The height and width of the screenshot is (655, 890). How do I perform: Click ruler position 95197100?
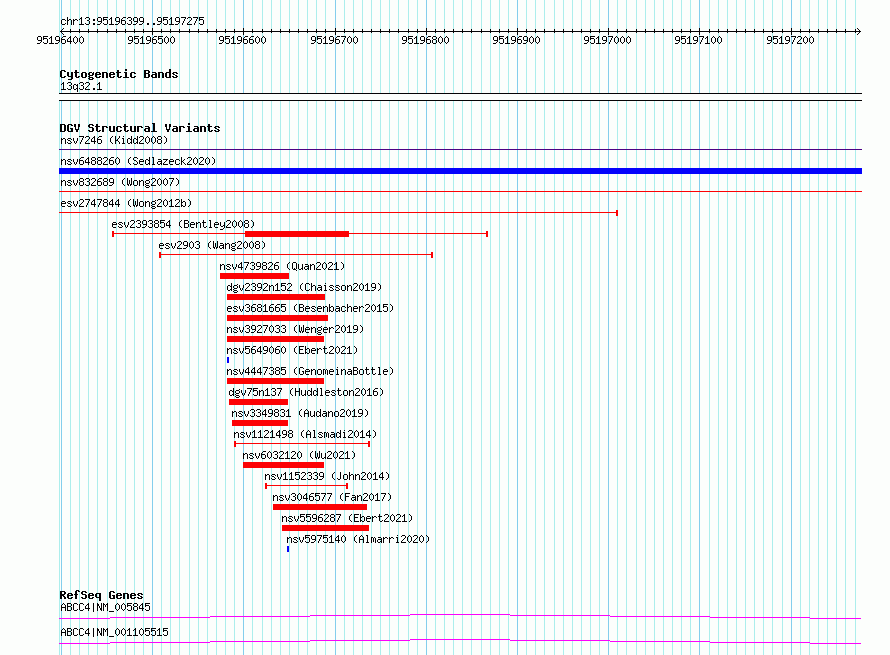(x=698, y=40)
